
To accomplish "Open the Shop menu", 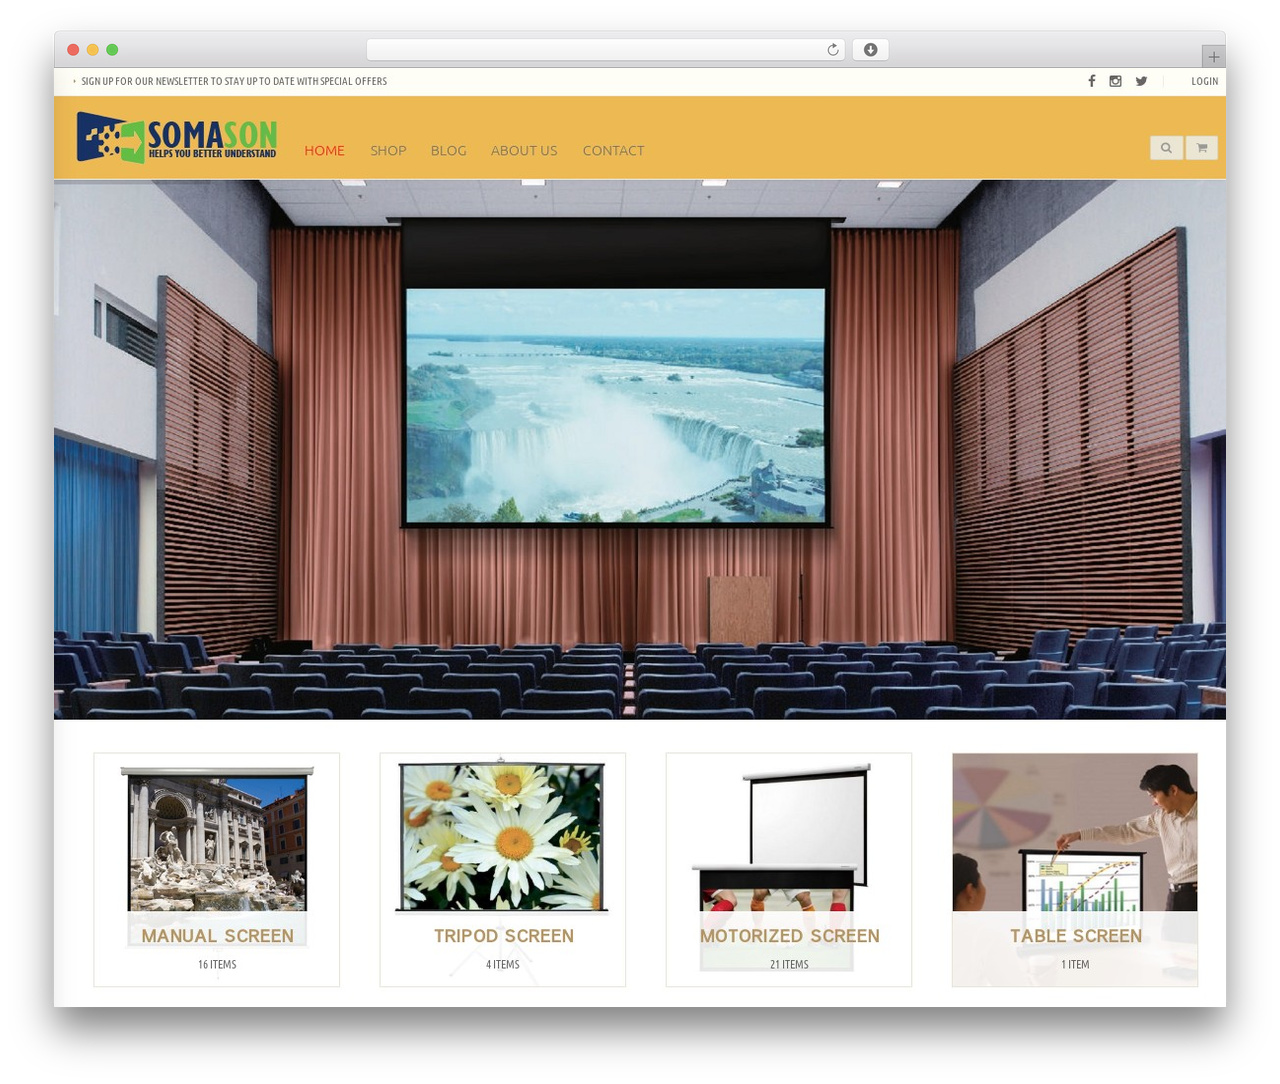I will (x=388, y=150).
